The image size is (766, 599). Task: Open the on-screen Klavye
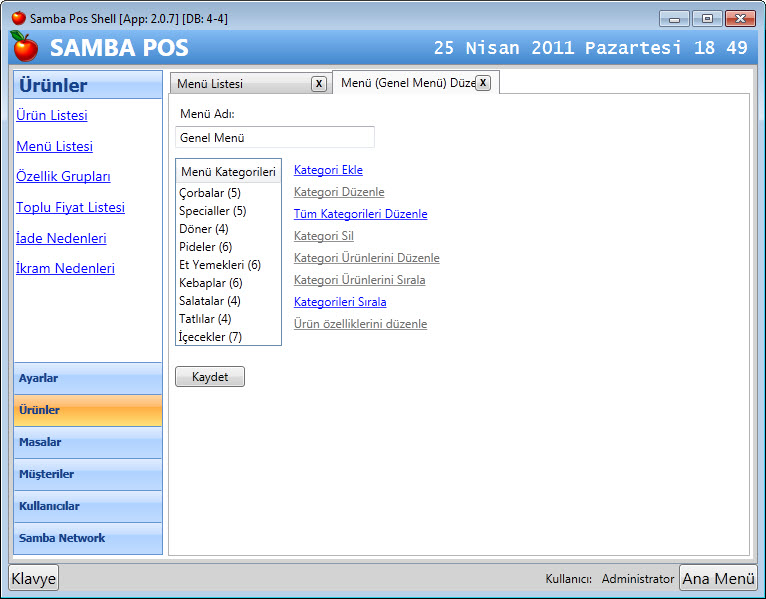point(34,578)
